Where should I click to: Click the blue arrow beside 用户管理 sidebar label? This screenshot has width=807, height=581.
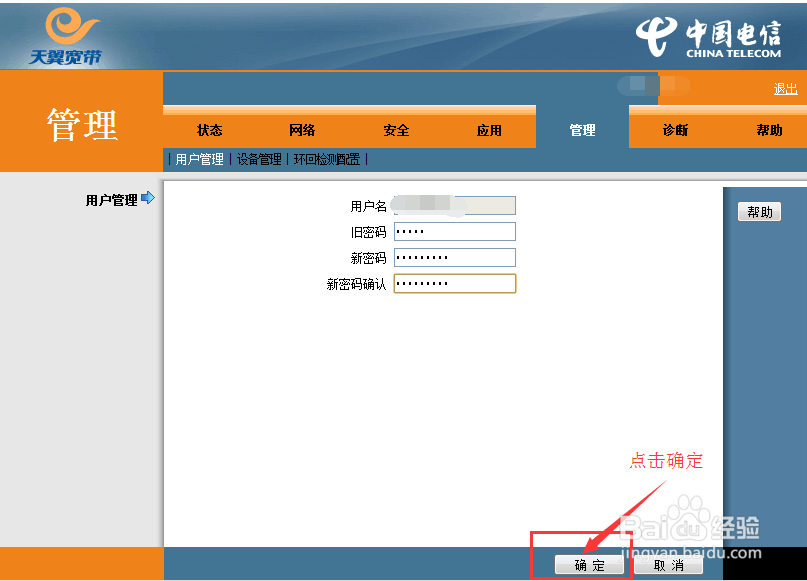point(150,199)
